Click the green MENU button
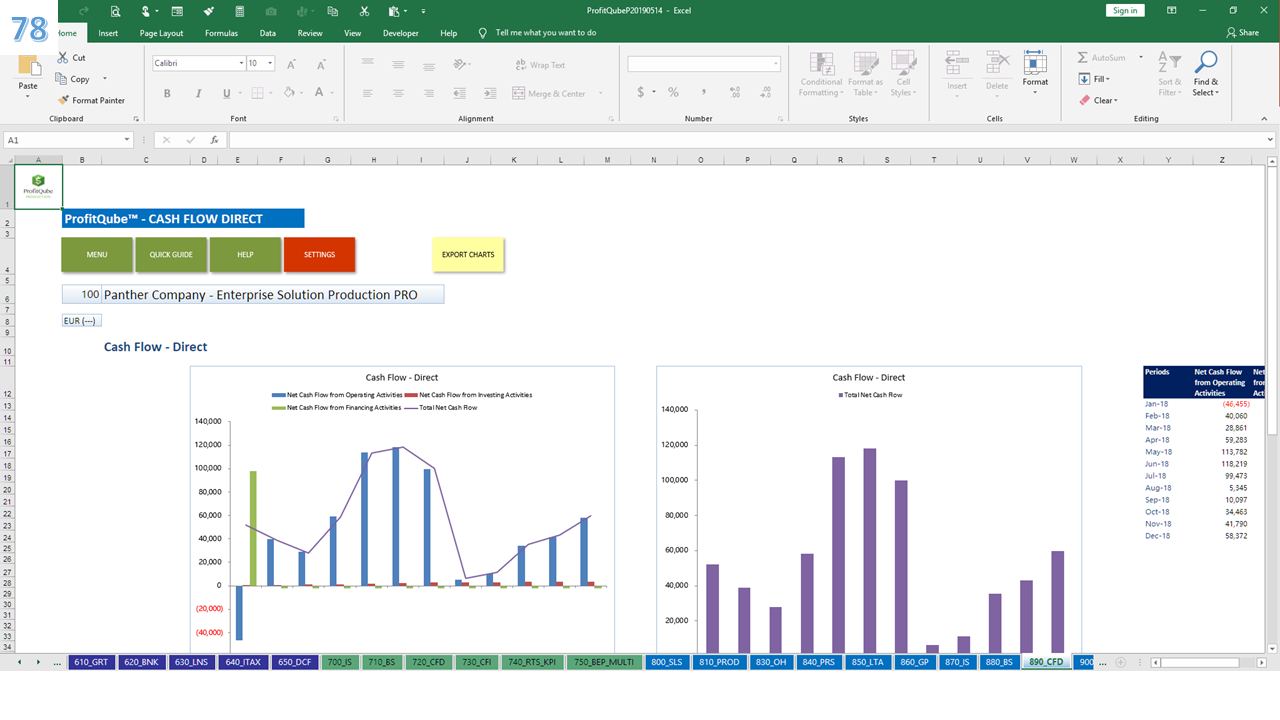Screen dimensions: 1280x720 [97, 255]
